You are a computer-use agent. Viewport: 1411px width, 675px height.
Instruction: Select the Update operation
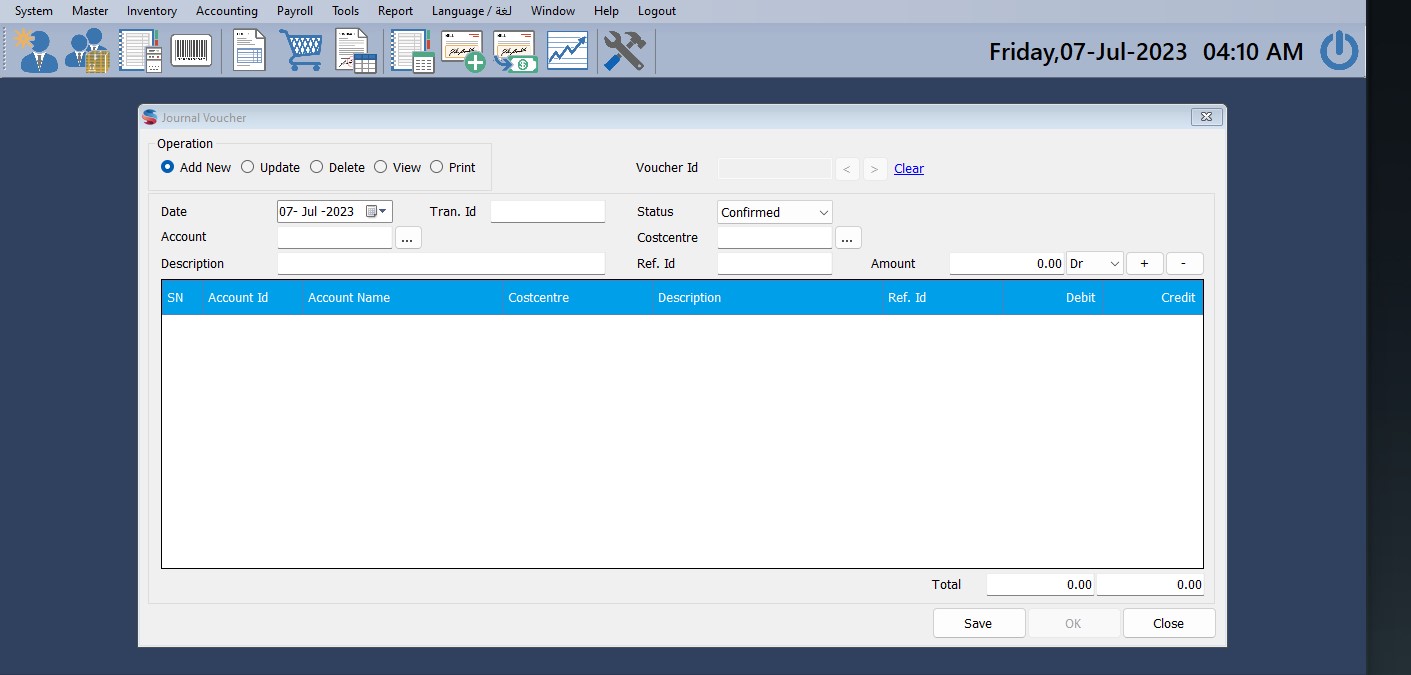270,167
